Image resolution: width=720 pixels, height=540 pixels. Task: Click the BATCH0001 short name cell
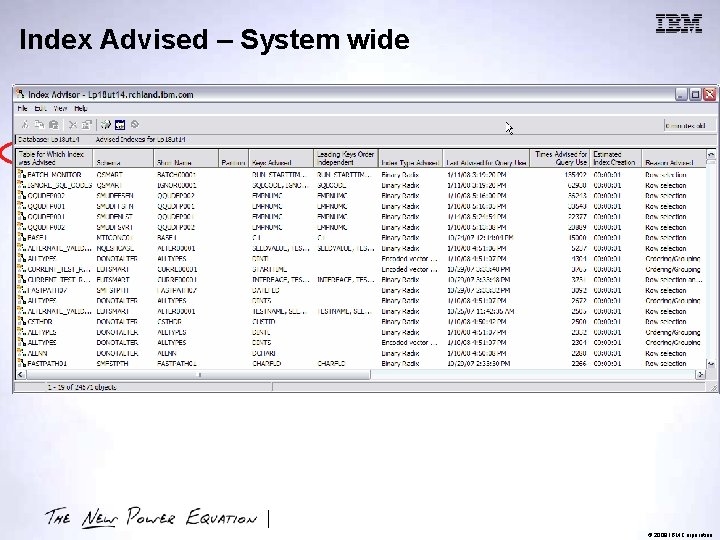point(176,174)
